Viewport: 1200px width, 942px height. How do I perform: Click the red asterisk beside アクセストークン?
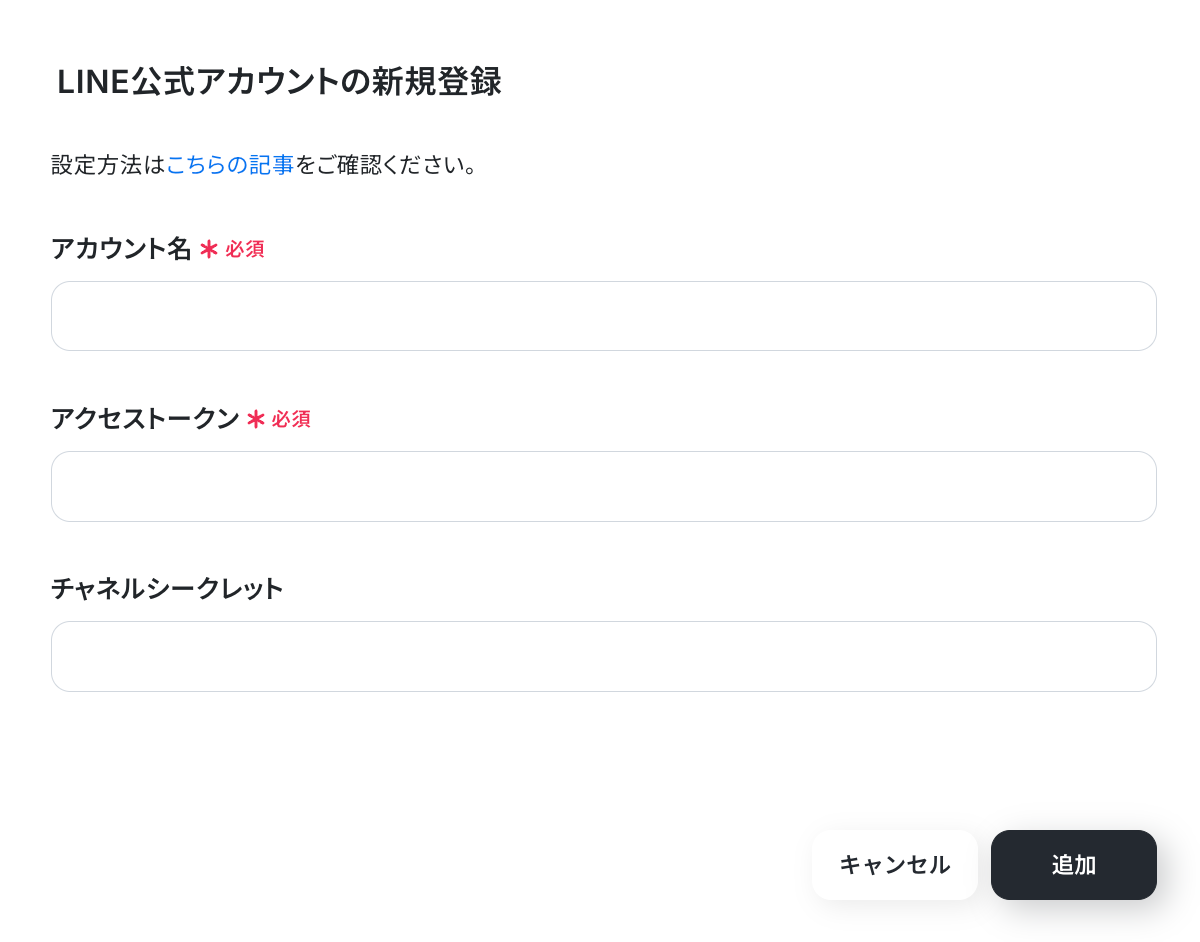pos(255,419)
